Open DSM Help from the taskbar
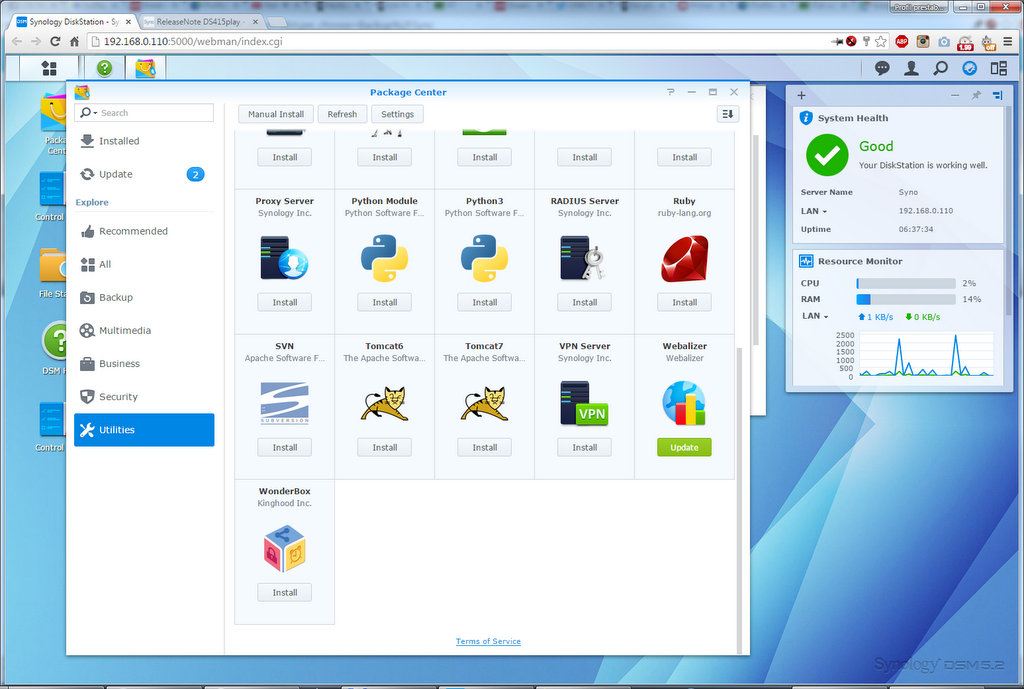This screenshot has height=689, width=1024. (x=104, y=68)
